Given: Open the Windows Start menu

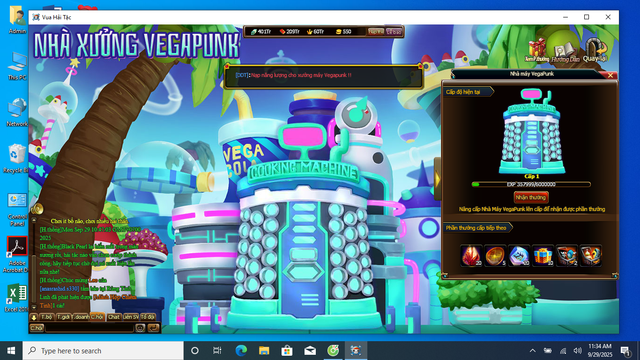Looking at the screenshot, I should pyautogui.click(x=11, y=351).
